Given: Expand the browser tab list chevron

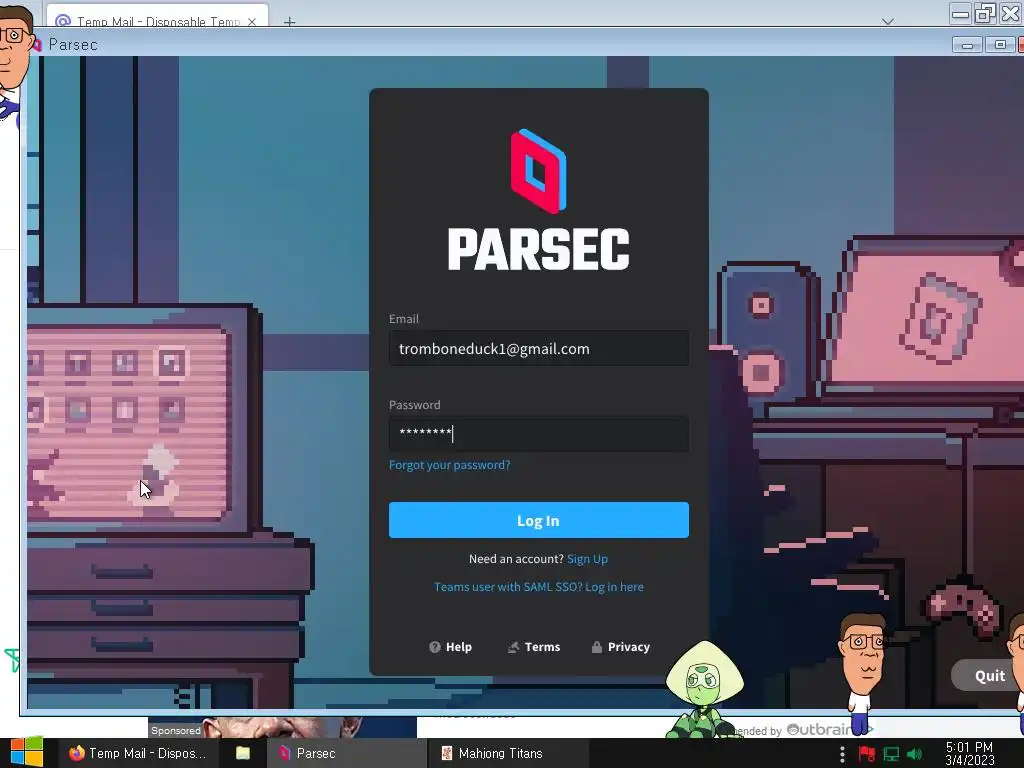Looking at the screenshot, I should pos(888,22).
